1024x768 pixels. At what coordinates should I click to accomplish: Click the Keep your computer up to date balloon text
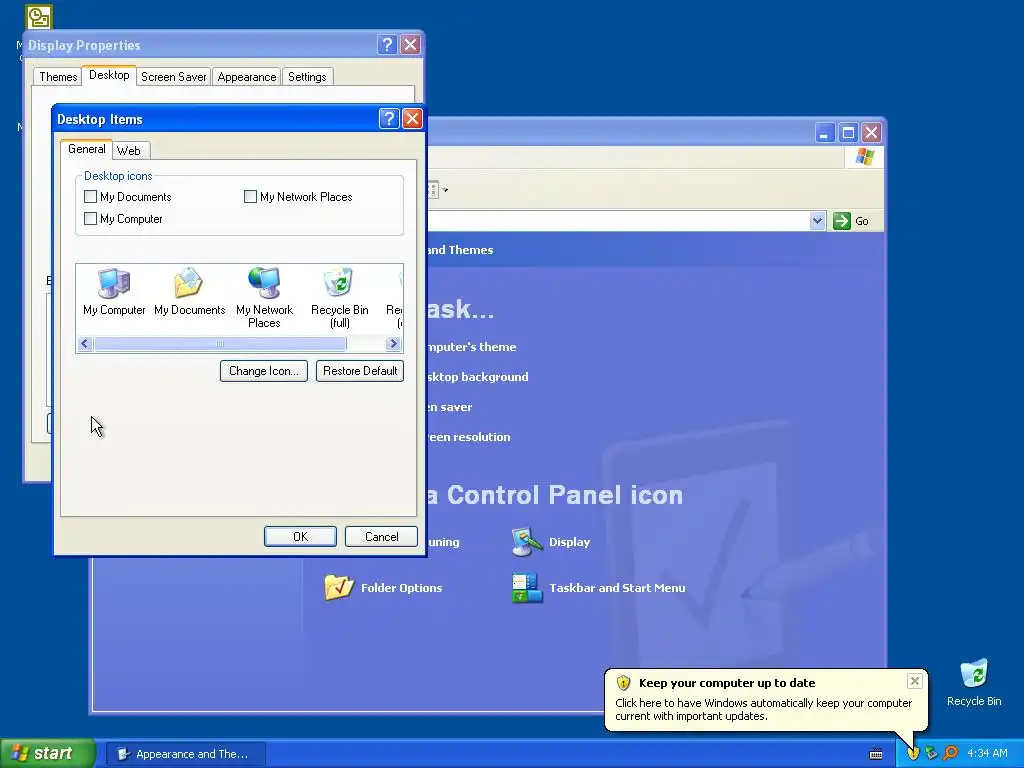[727, 683]
